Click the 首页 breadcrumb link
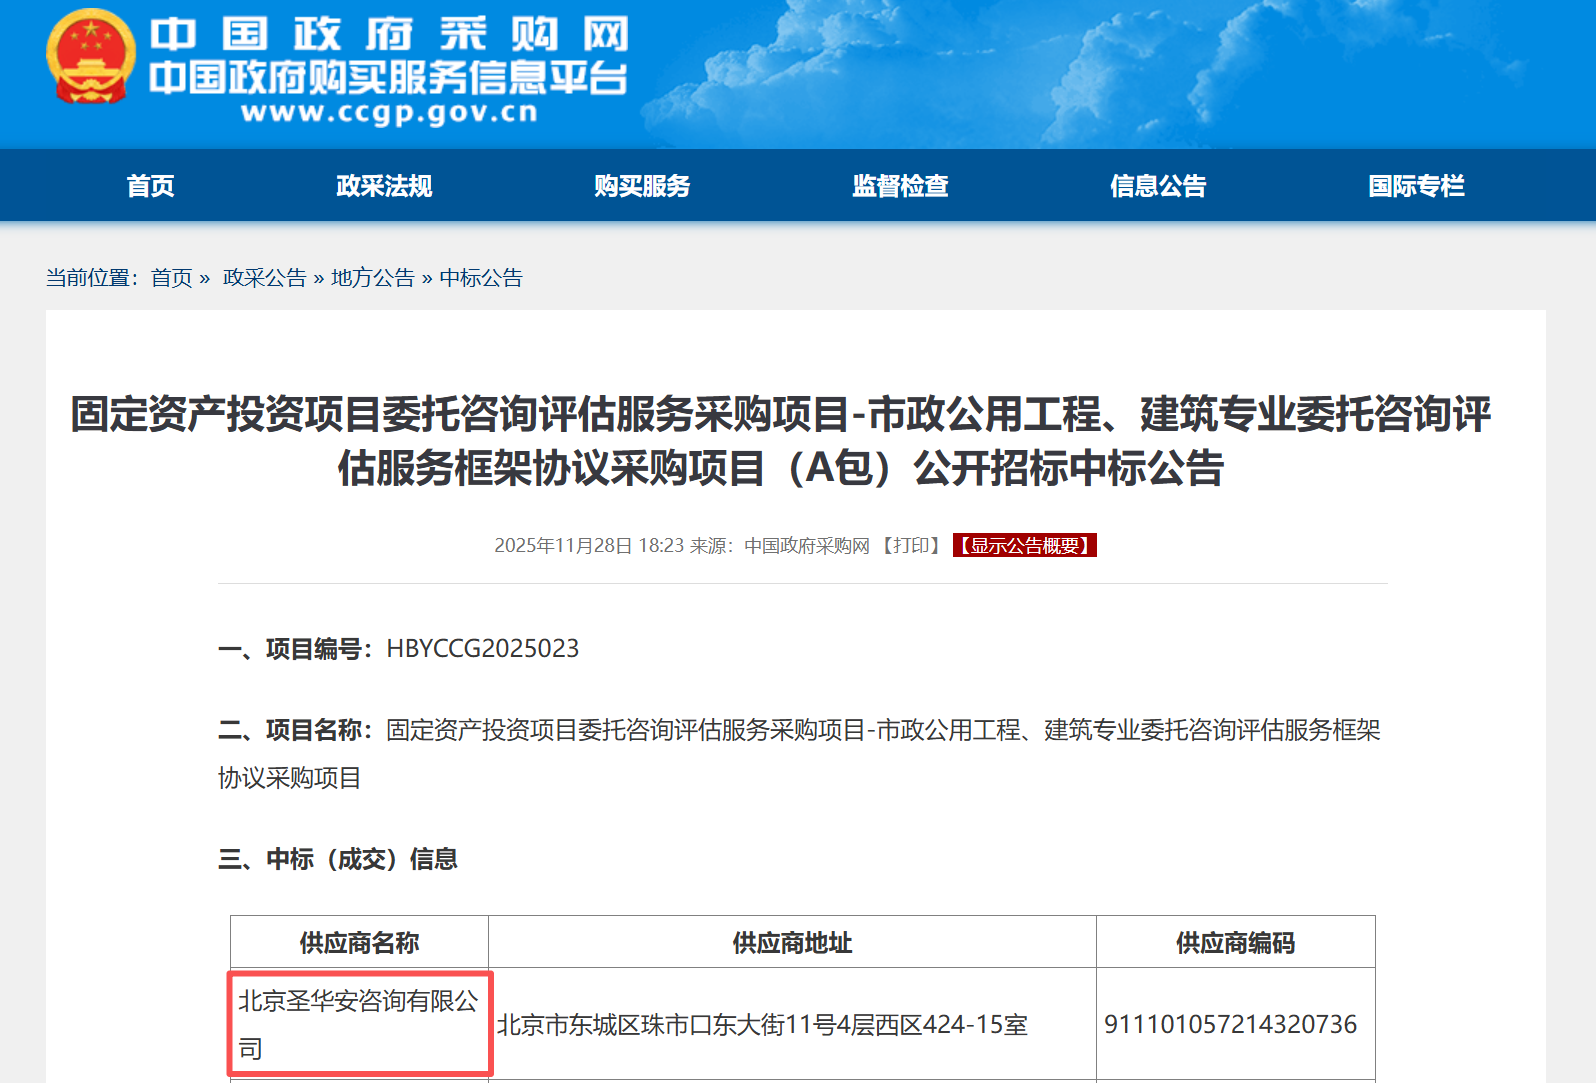Viewport: 1596px width, 1083px height. 171,278
